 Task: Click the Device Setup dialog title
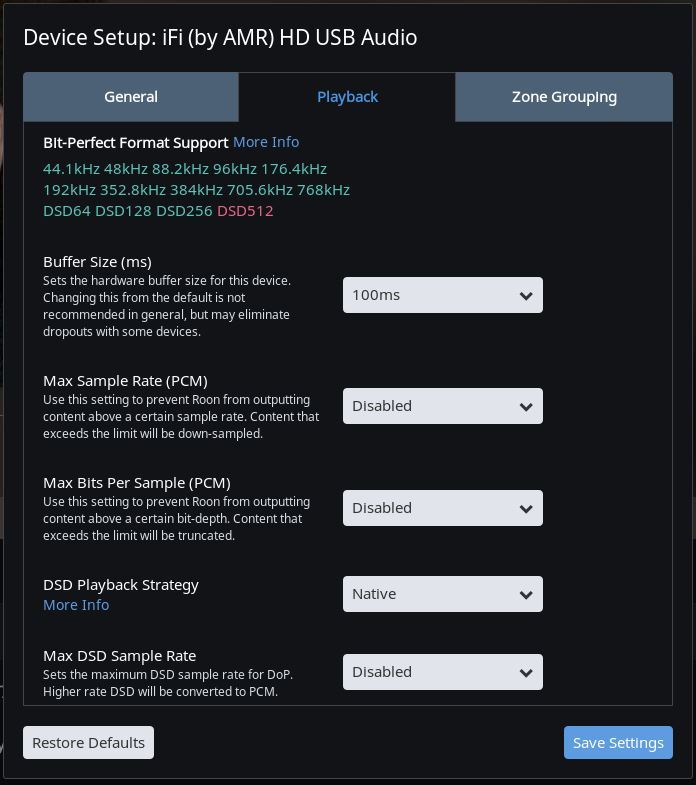tap(220, 38)
